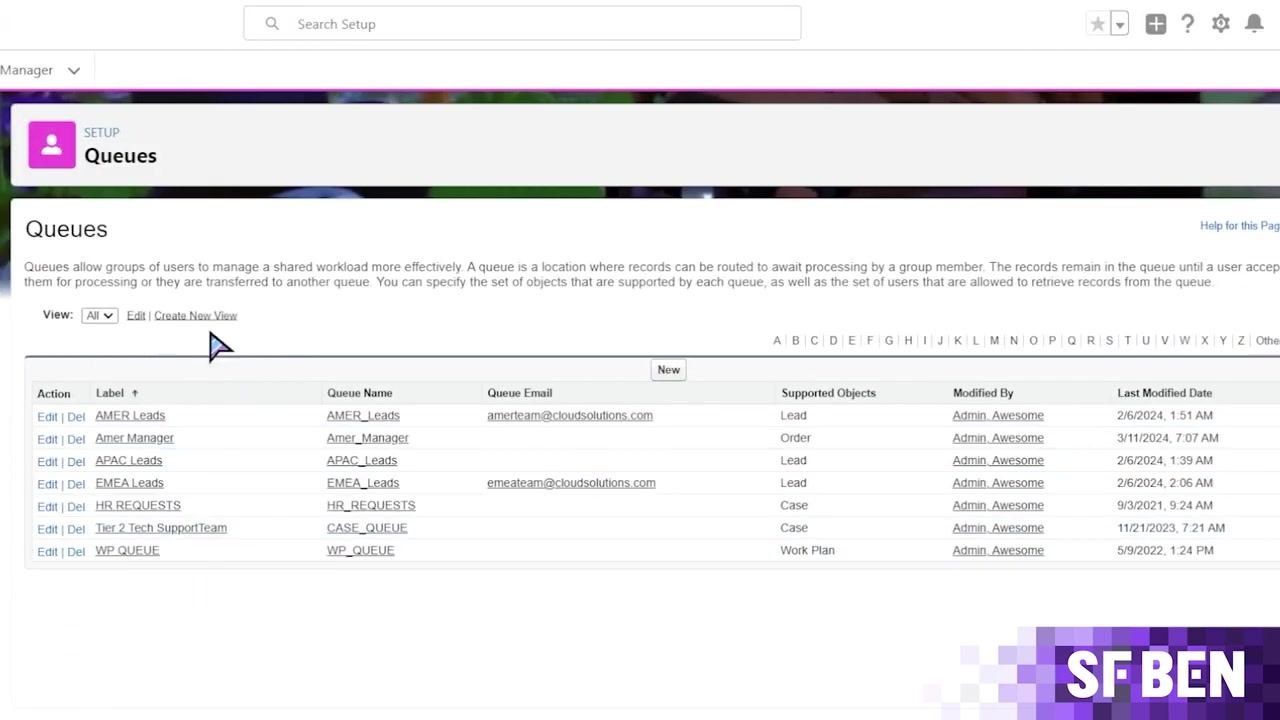Open the WP QUEUE label link

[x=127, y=550]
